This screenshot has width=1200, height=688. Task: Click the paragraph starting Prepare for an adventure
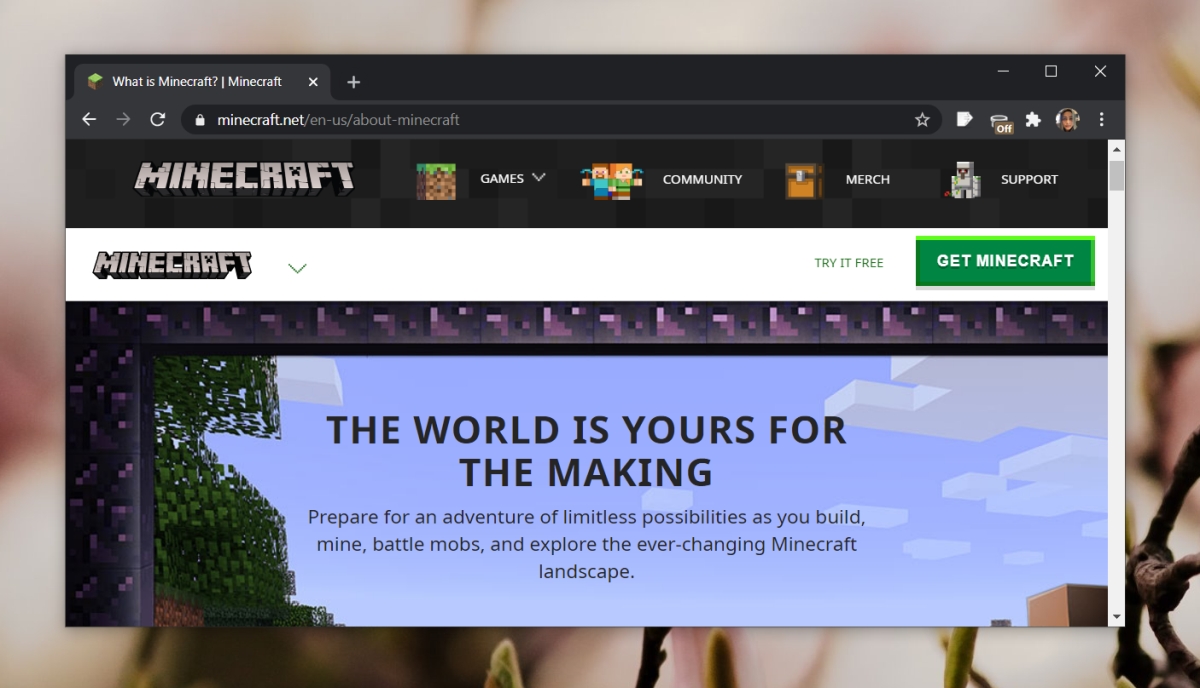coord(586,545)
